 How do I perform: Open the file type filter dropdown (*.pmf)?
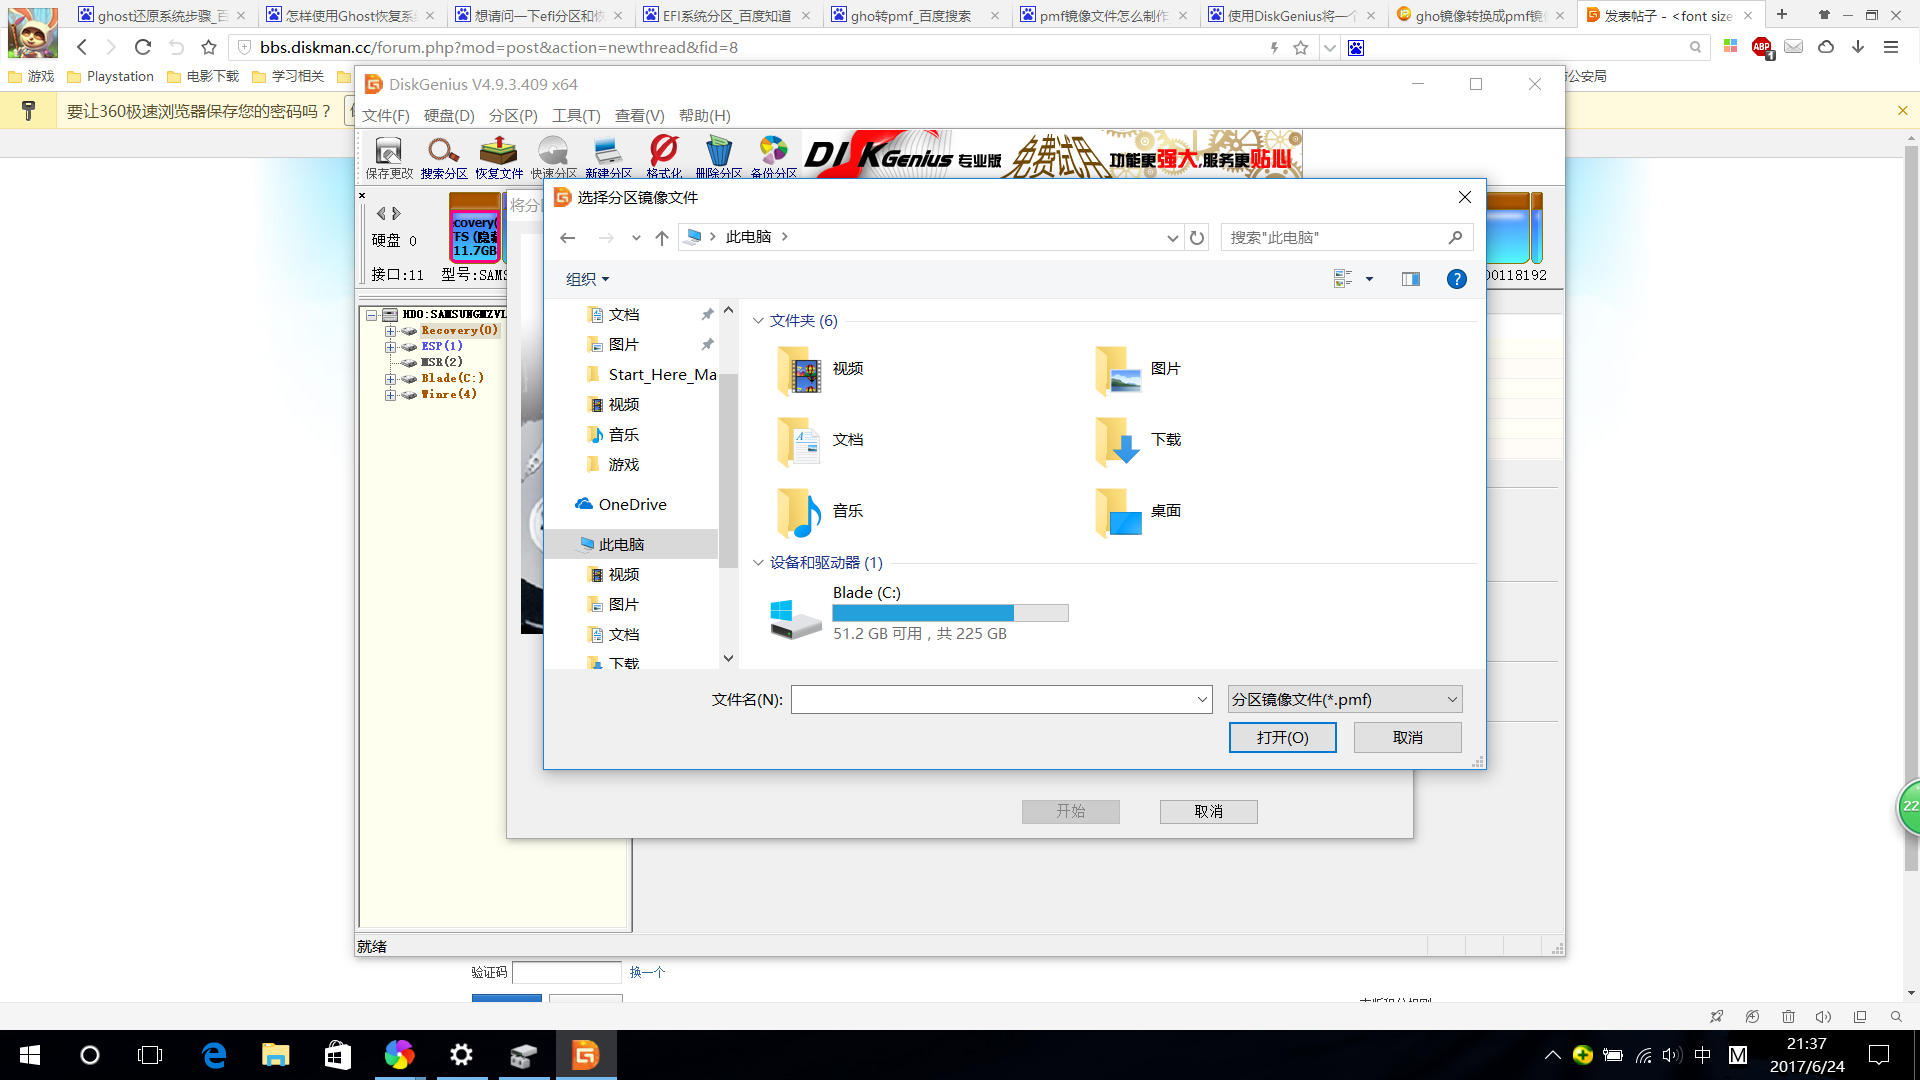point(1344,699)
